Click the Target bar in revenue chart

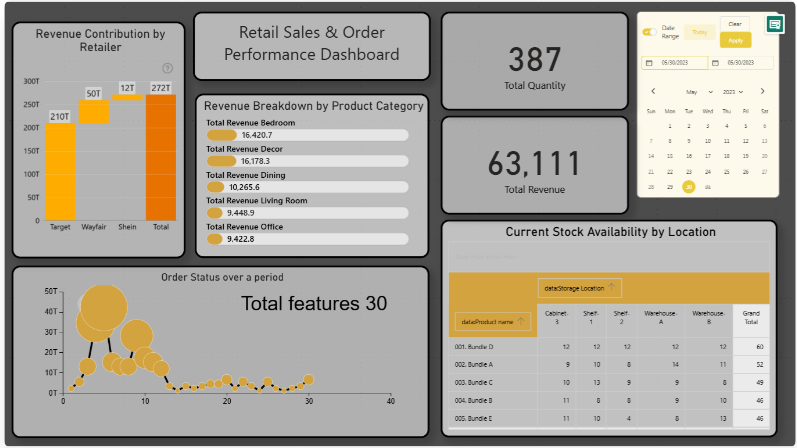60,171
